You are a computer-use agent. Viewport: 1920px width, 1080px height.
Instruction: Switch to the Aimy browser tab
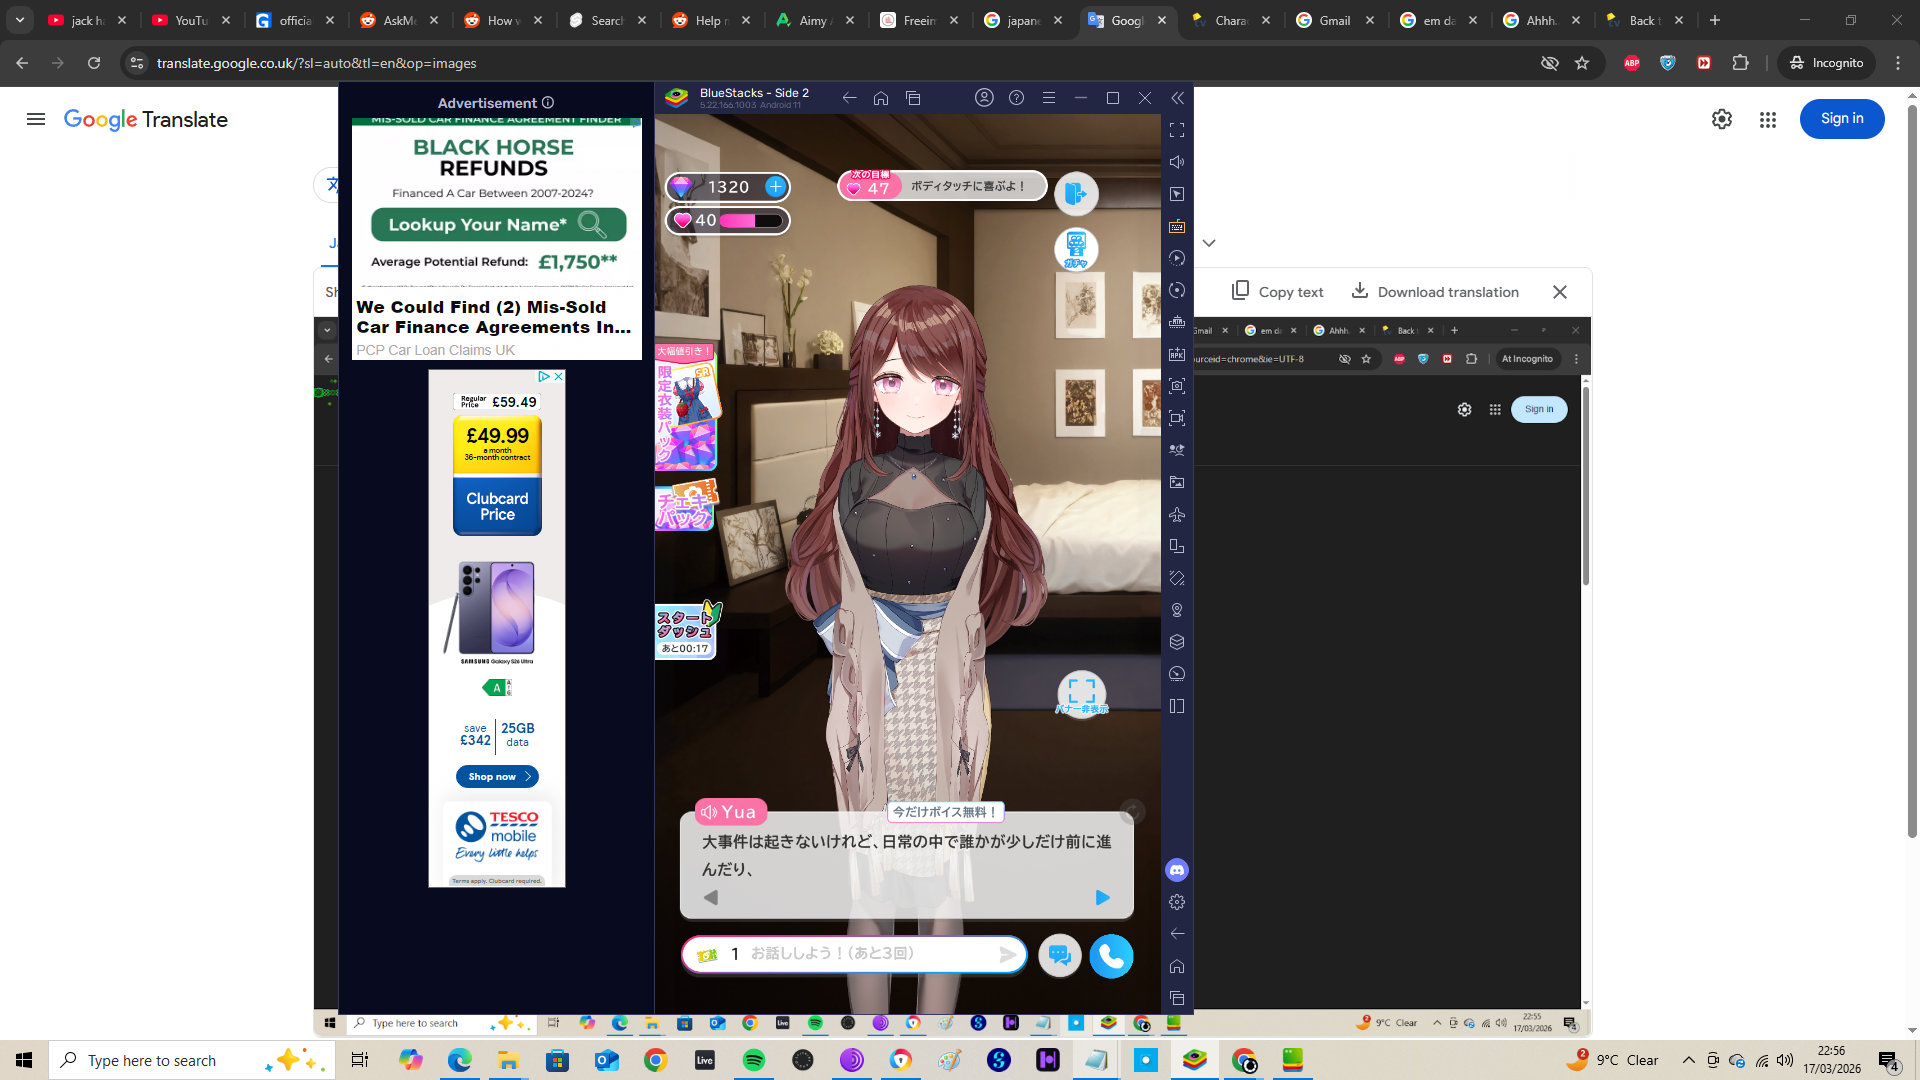click(x=815, y=20)
